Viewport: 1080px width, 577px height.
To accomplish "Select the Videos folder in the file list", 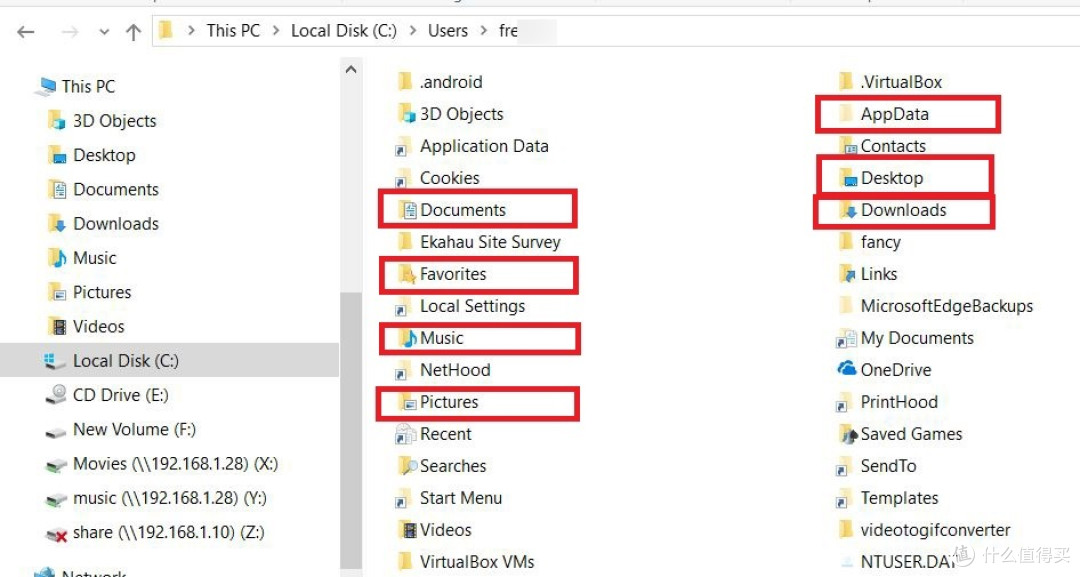I will click(x=435, y=530).
